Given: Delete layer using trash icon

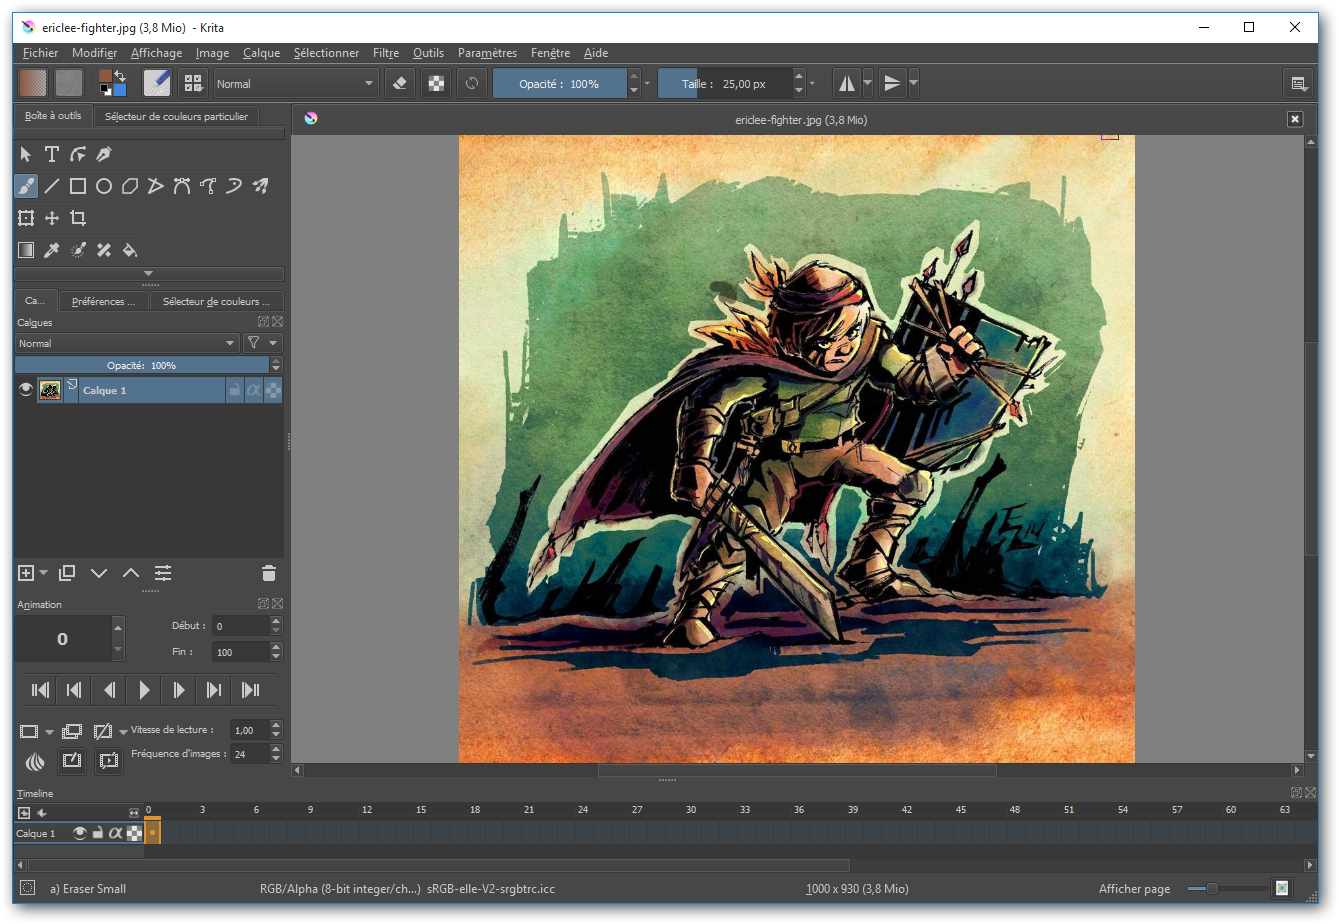Looking at the screenshot, I should point(268,573).
